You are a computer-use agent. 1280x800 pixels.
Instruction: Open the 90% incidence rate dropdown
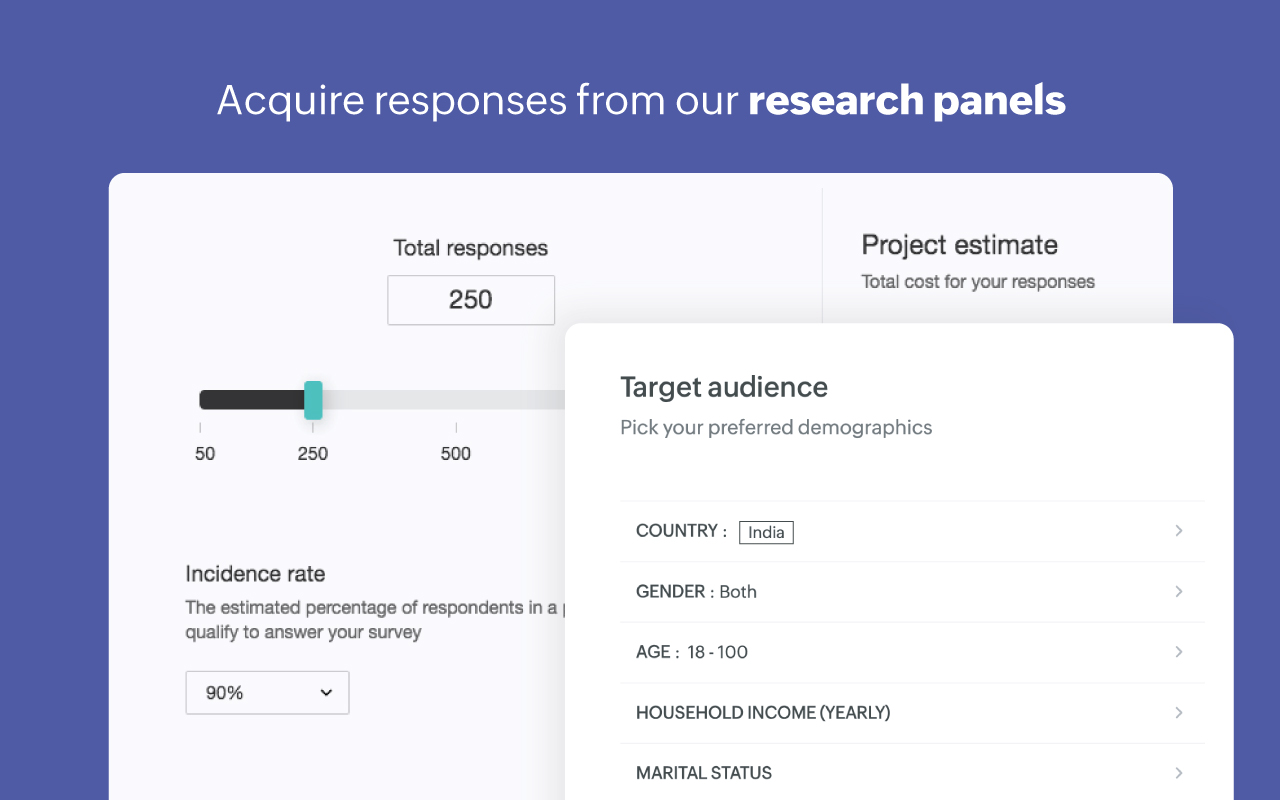coord(267,692)
